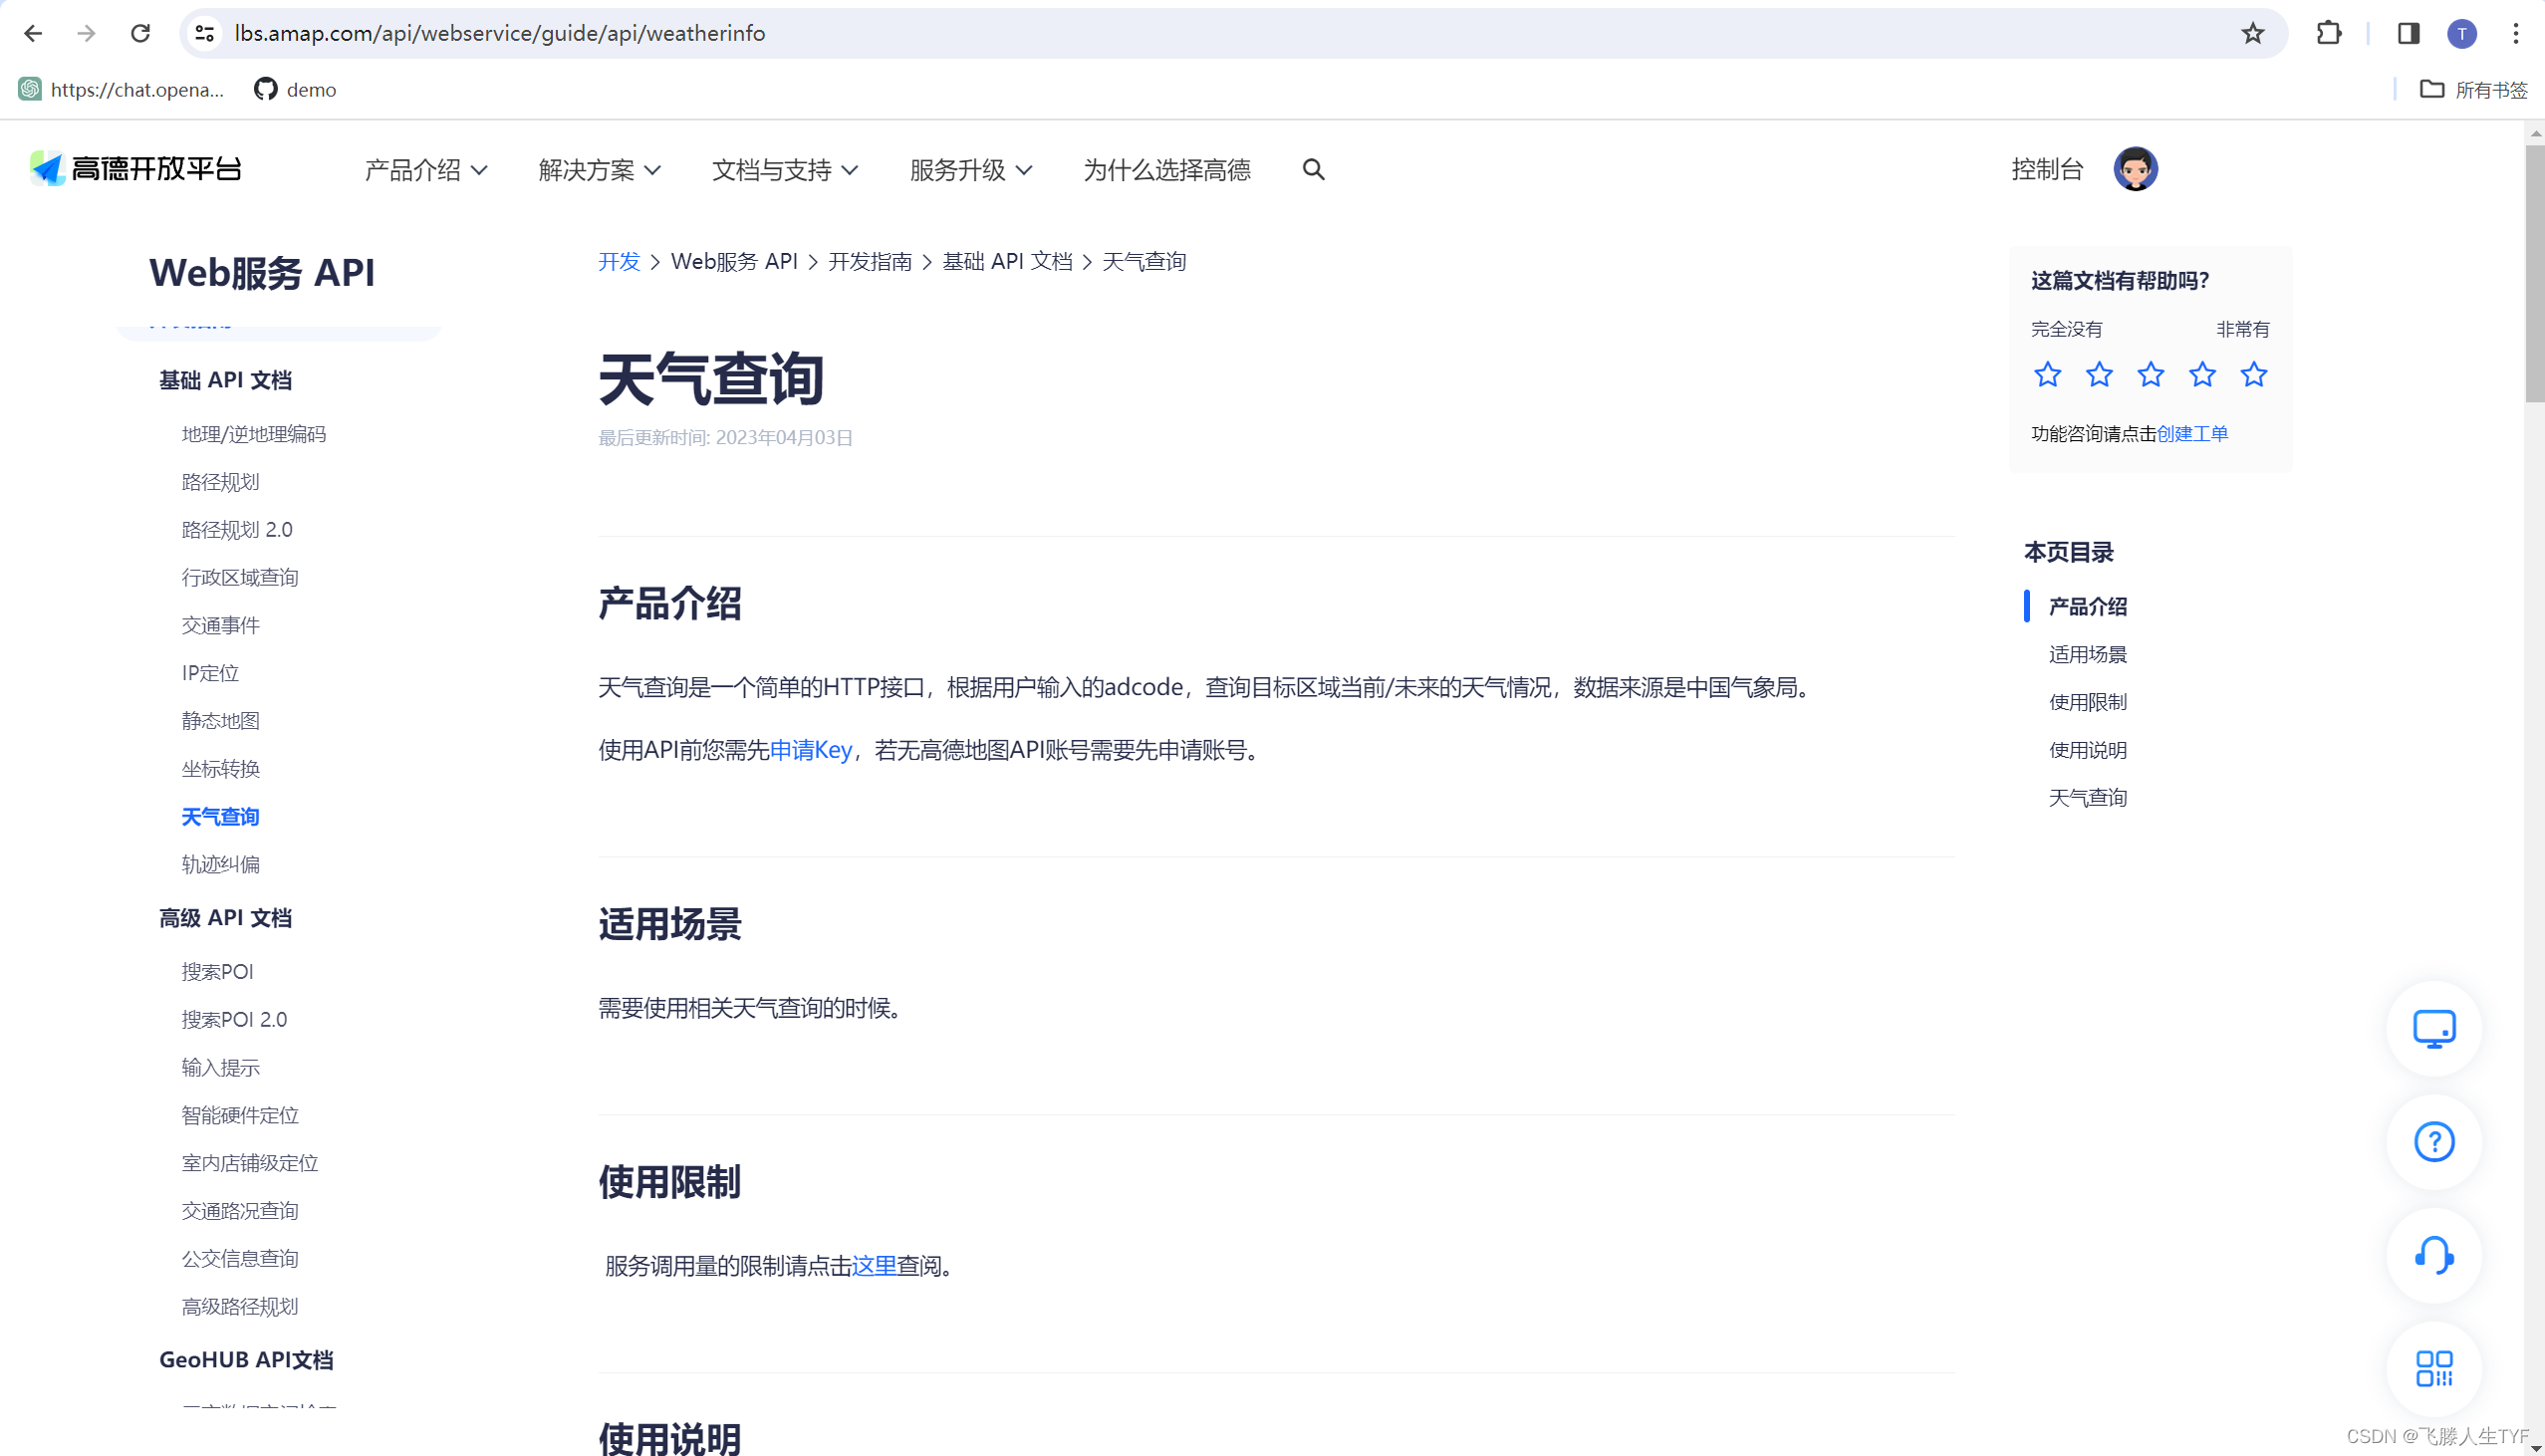Rate the document one star
The height and width of the screenshot is (1456, 2545).
coord(2047,375)
